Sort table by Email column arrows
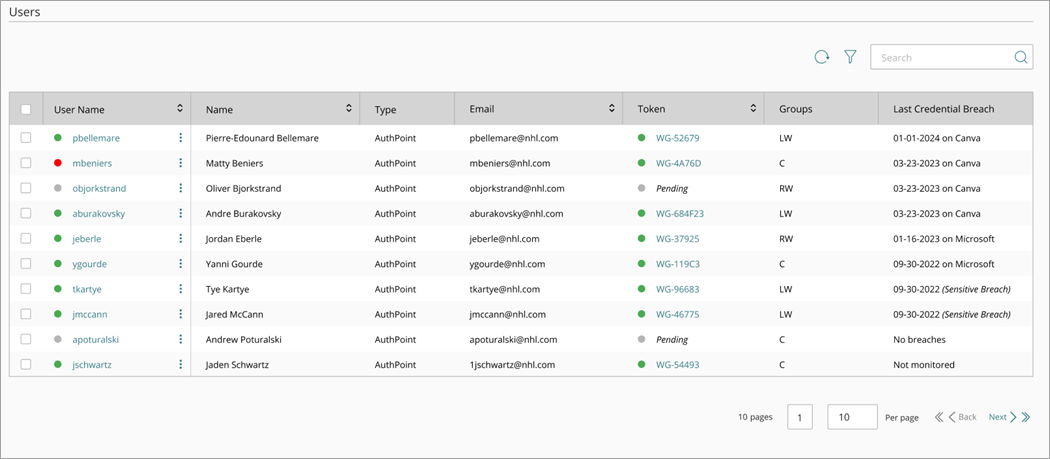The height and width of the screenshot is (459, 1050). click(x=611, y=109)
